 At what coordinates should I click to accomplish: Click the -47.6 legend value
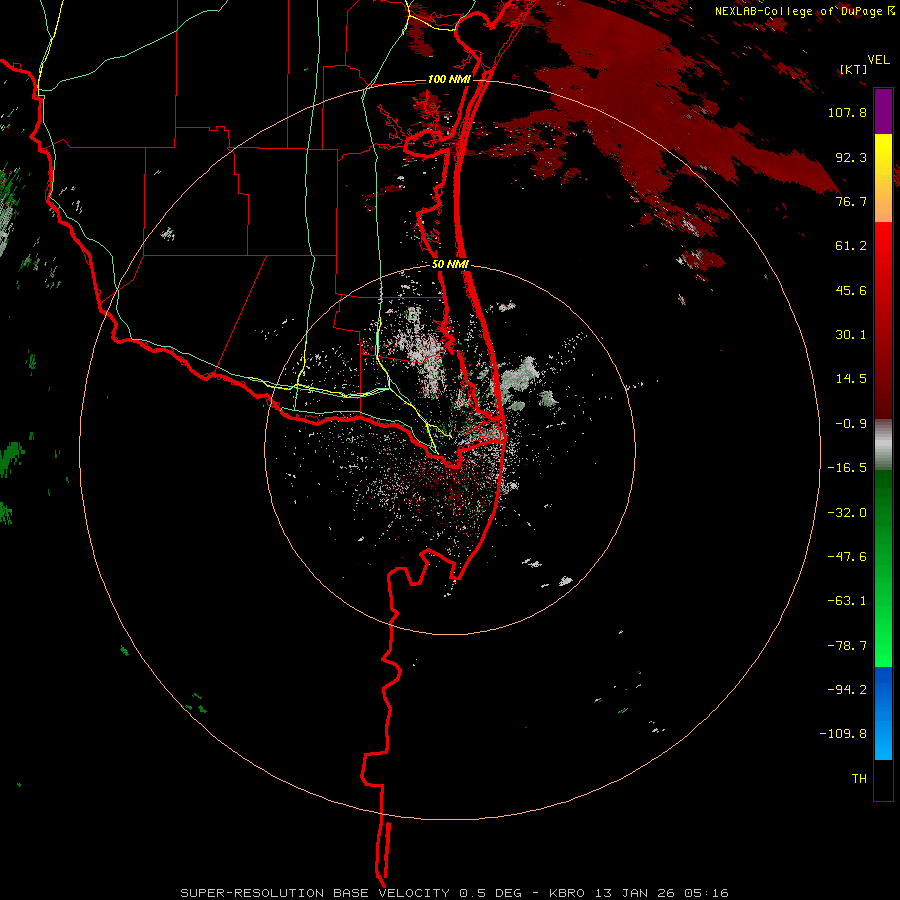(847, 557)
